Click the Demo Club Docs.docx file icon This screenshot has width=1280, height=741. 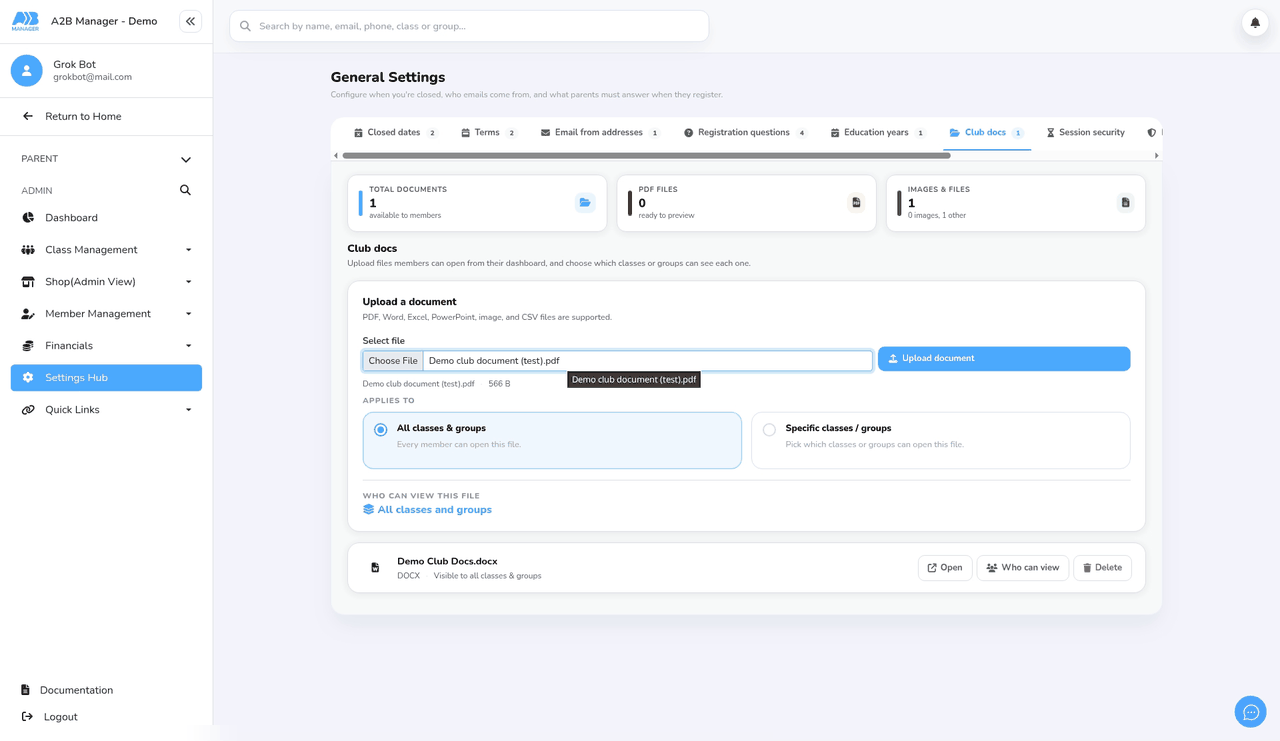375,568
